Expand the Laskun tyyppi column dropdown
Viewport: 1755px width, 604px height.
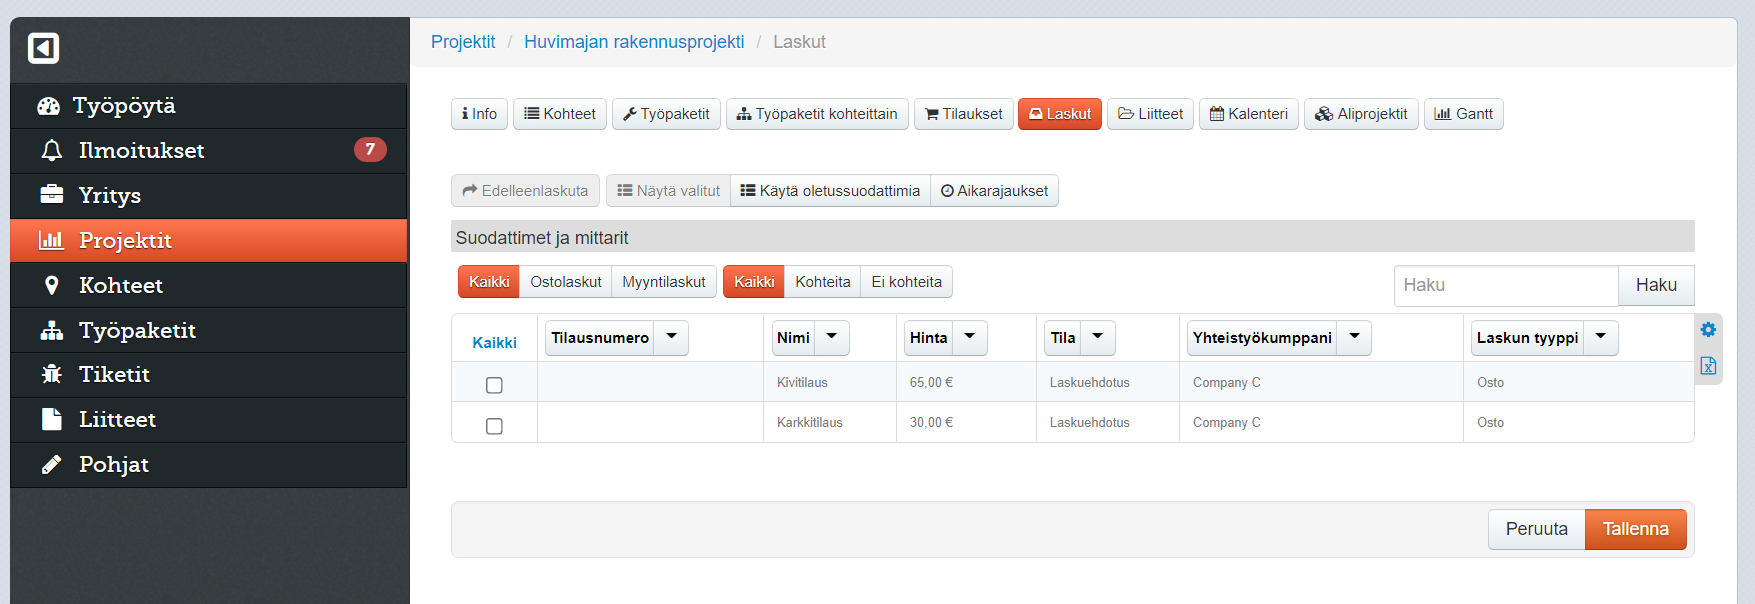pyautogui.click(x=1600, y=338)
